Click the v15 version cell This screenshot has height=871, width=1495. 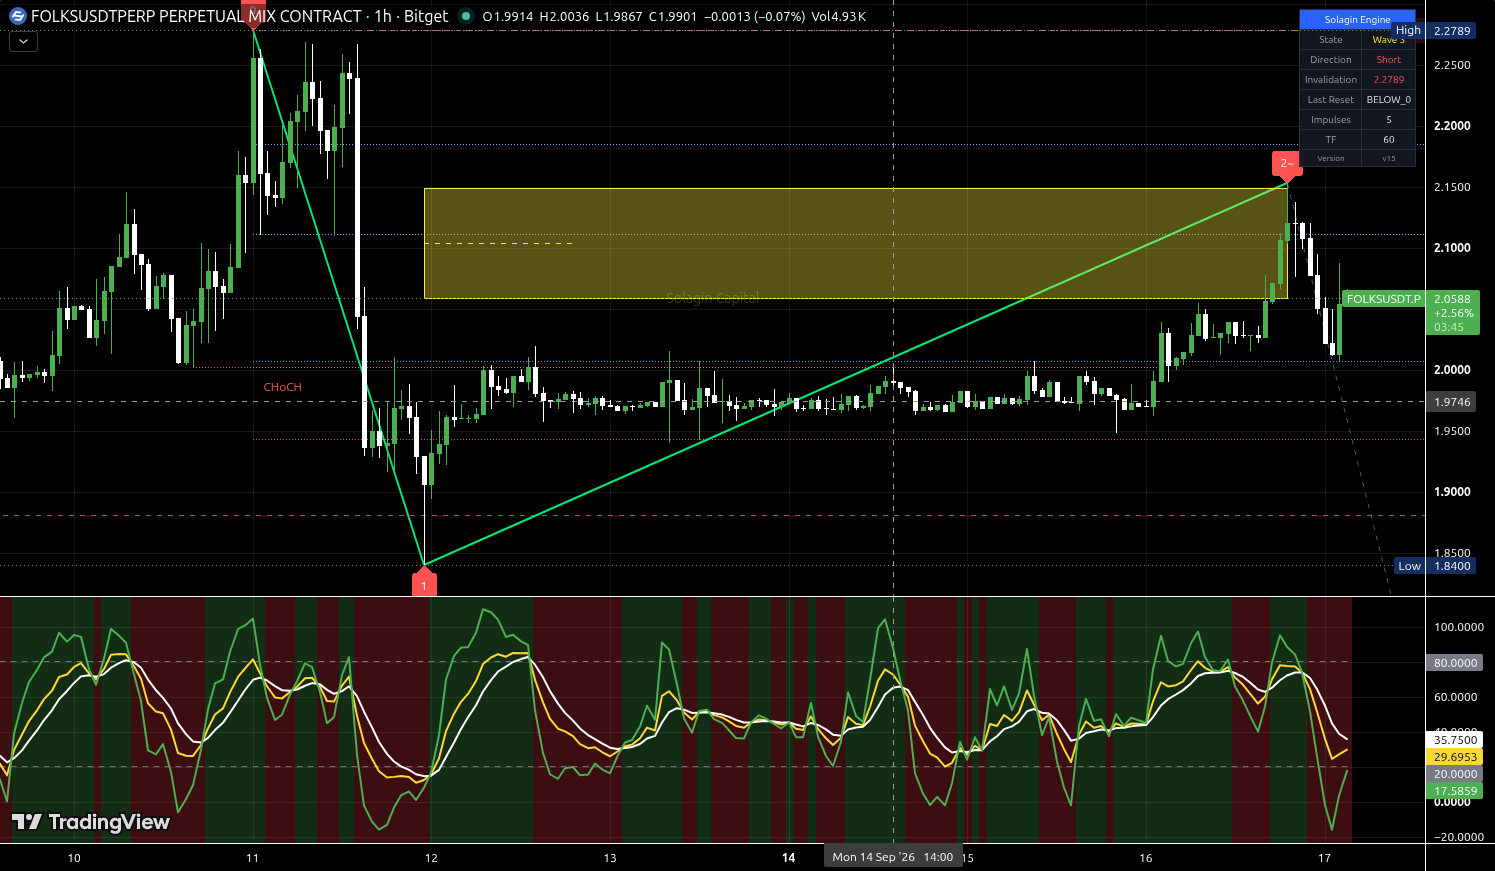click(1388, 158)
